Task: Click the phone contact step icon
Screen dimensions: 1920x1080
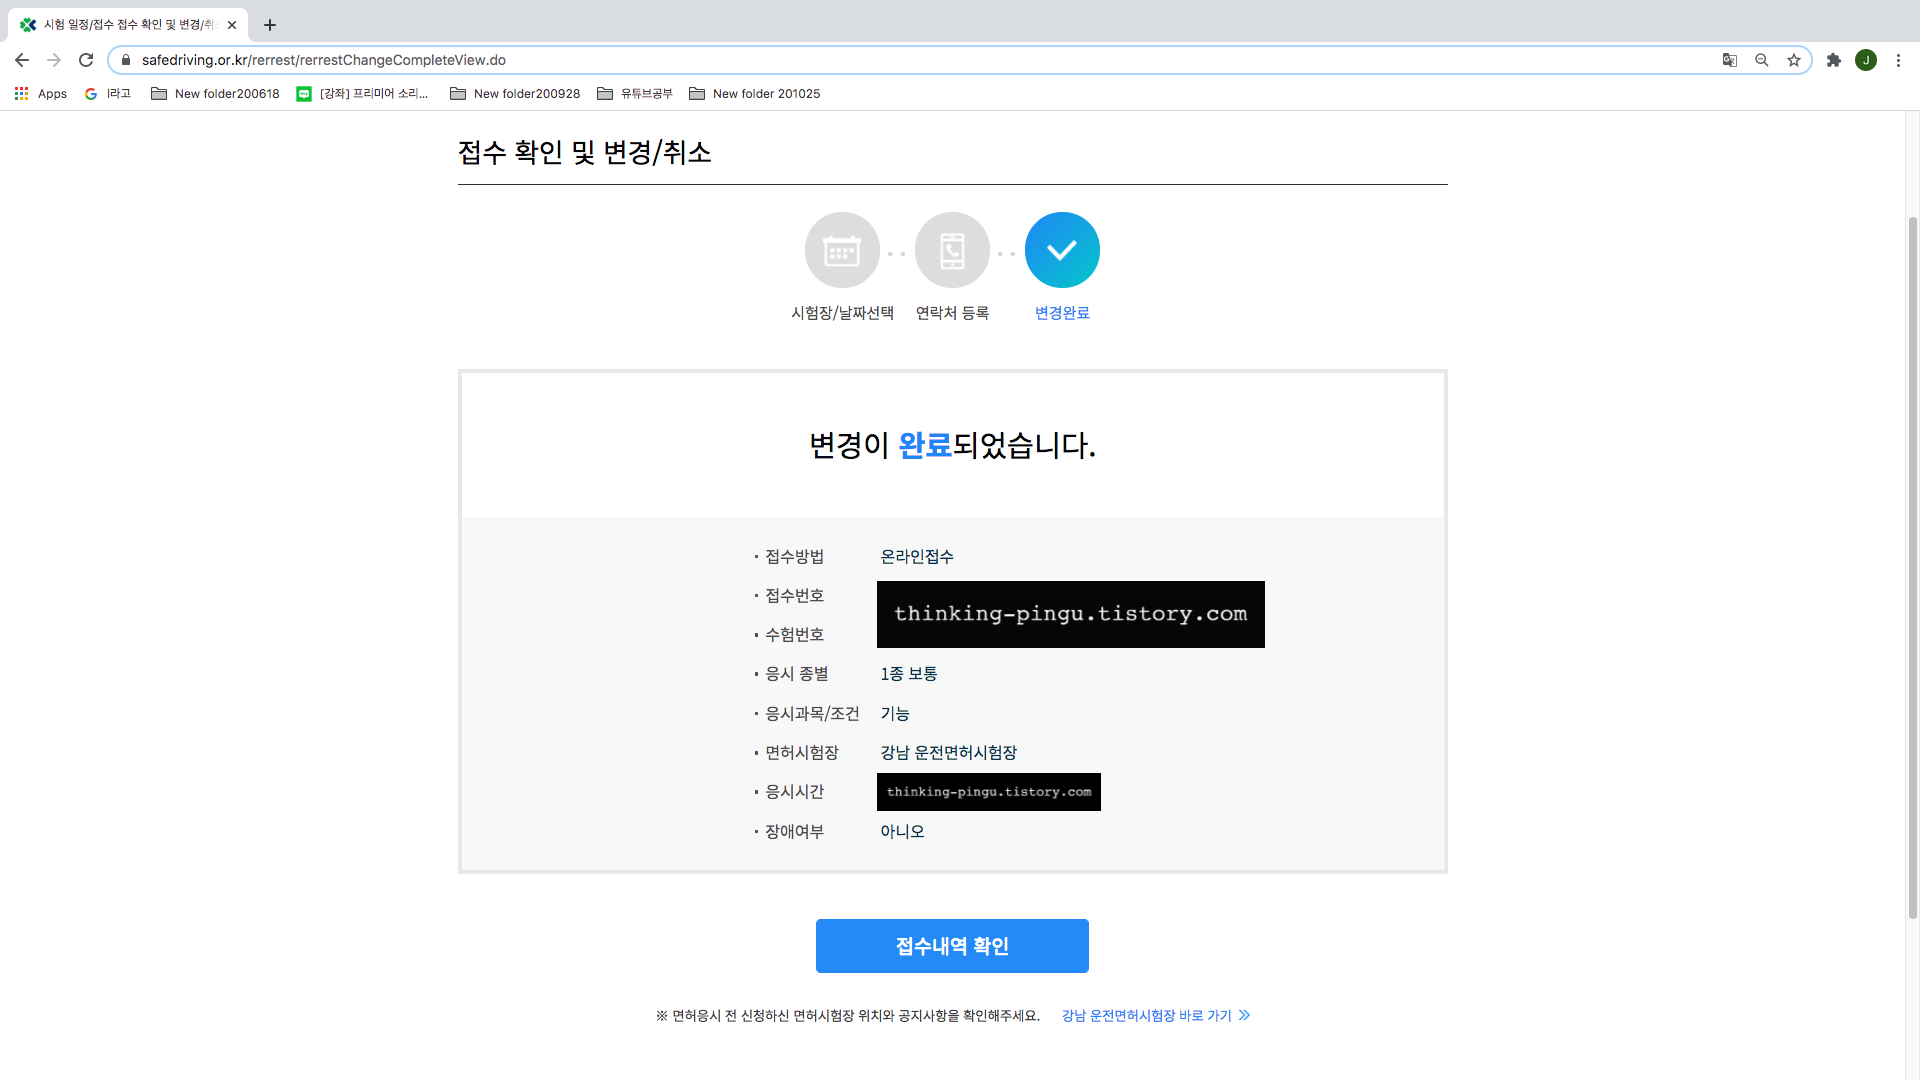Action: pyautogui.click(x=952, y=250)
